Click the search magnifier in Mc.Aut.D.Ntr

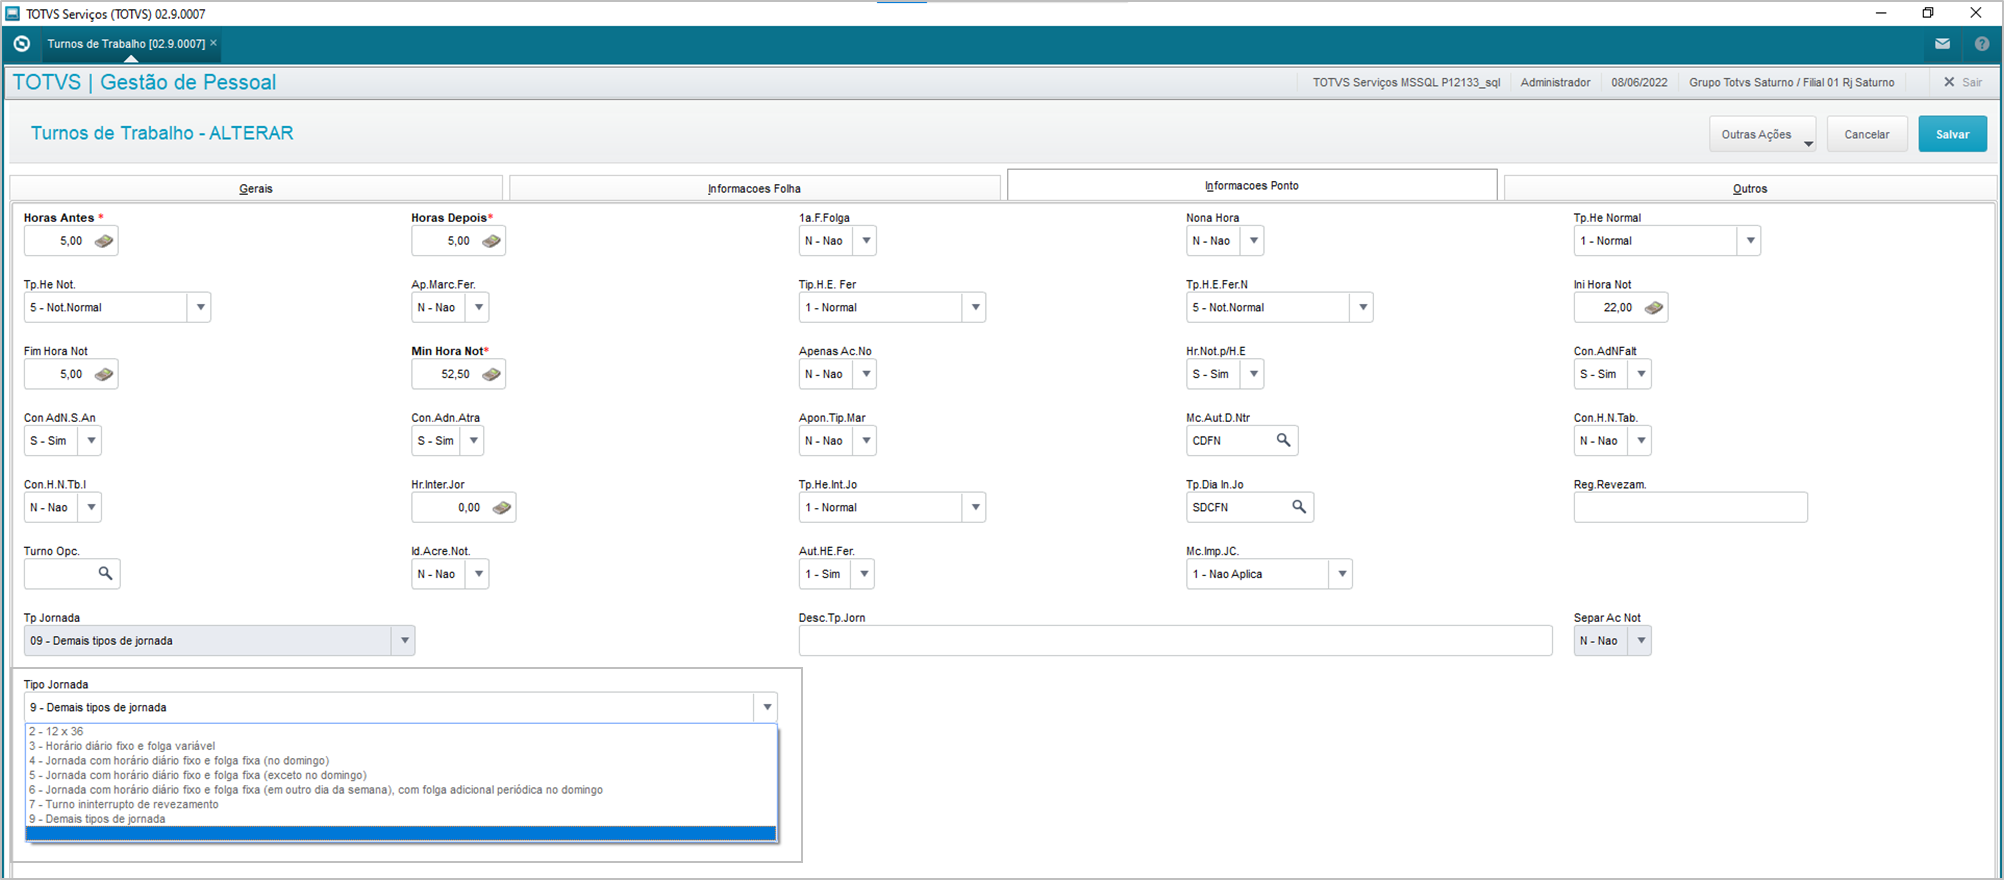tap(1283, 440)
